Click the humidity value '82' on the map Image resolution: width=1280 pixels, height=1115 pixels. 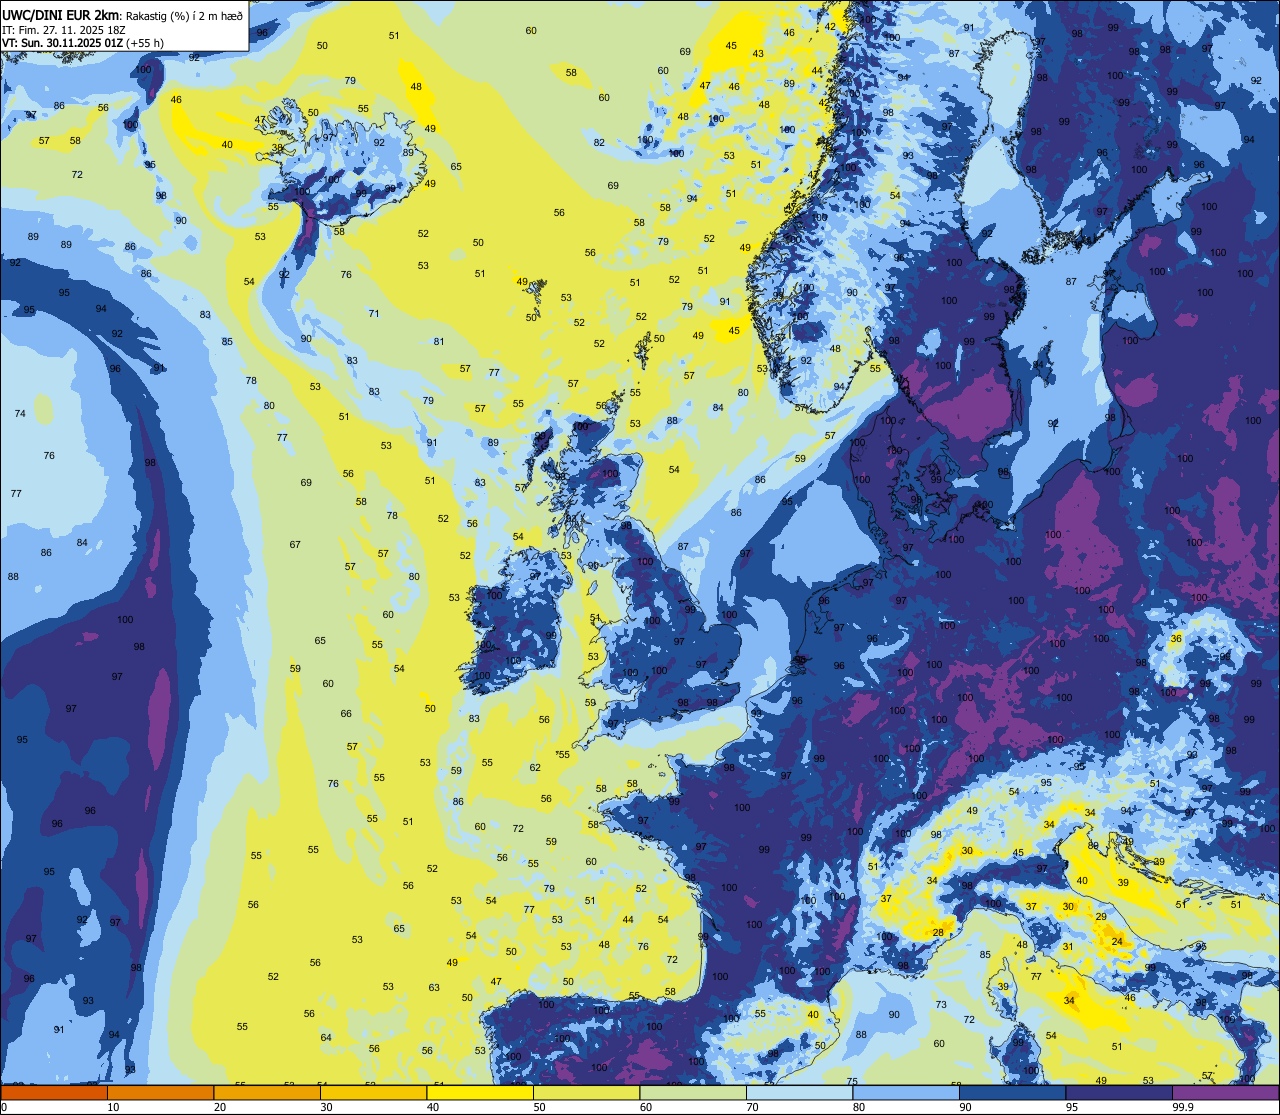point(599,142)
